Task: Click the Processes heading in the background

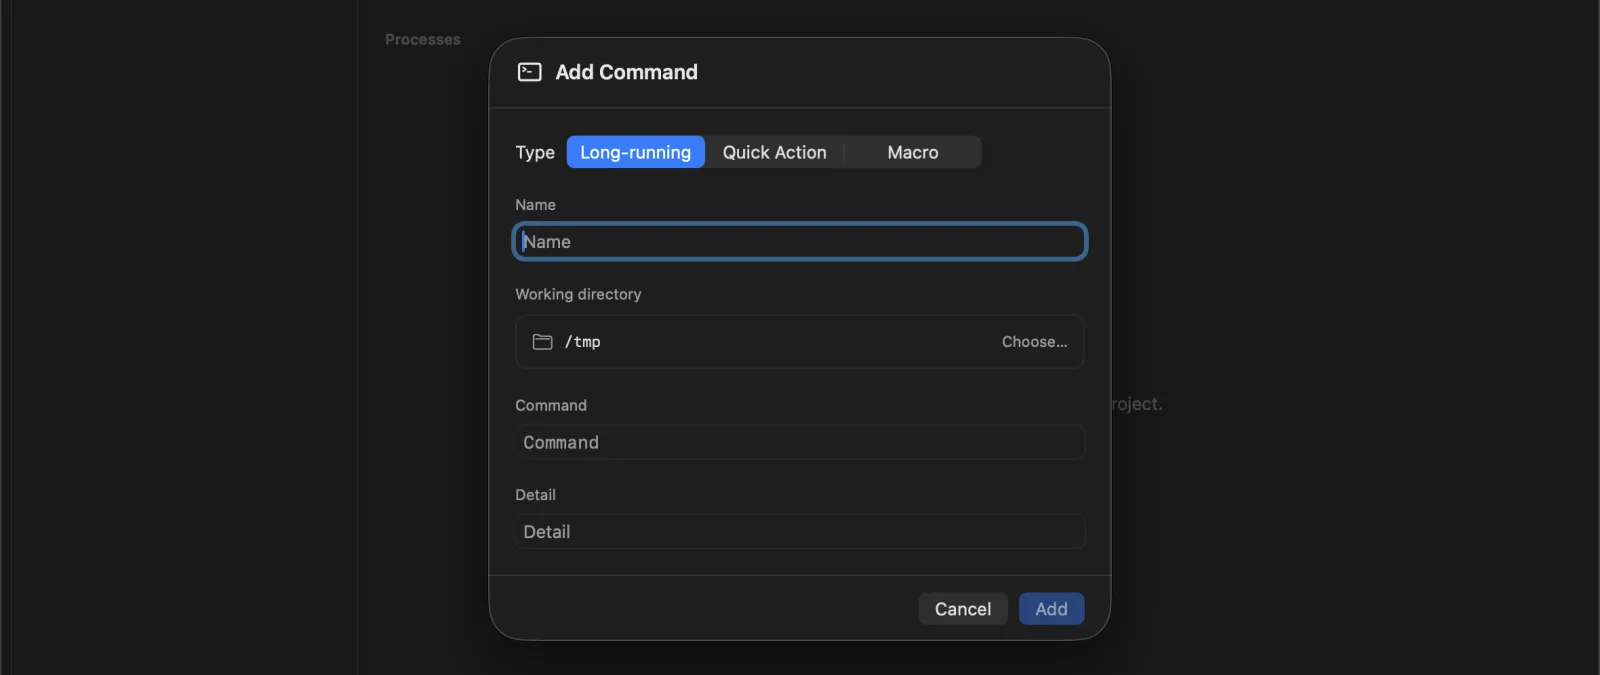Action: (423, 40)
